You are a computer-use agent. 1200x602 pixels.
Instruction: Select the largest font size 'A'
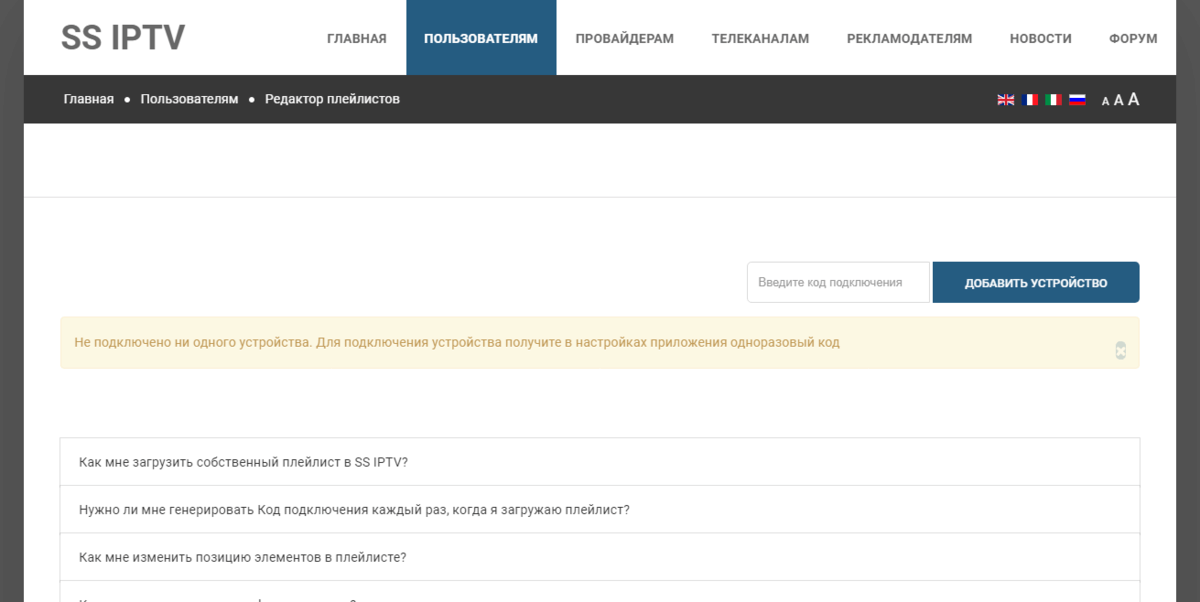pos(1133,99)
